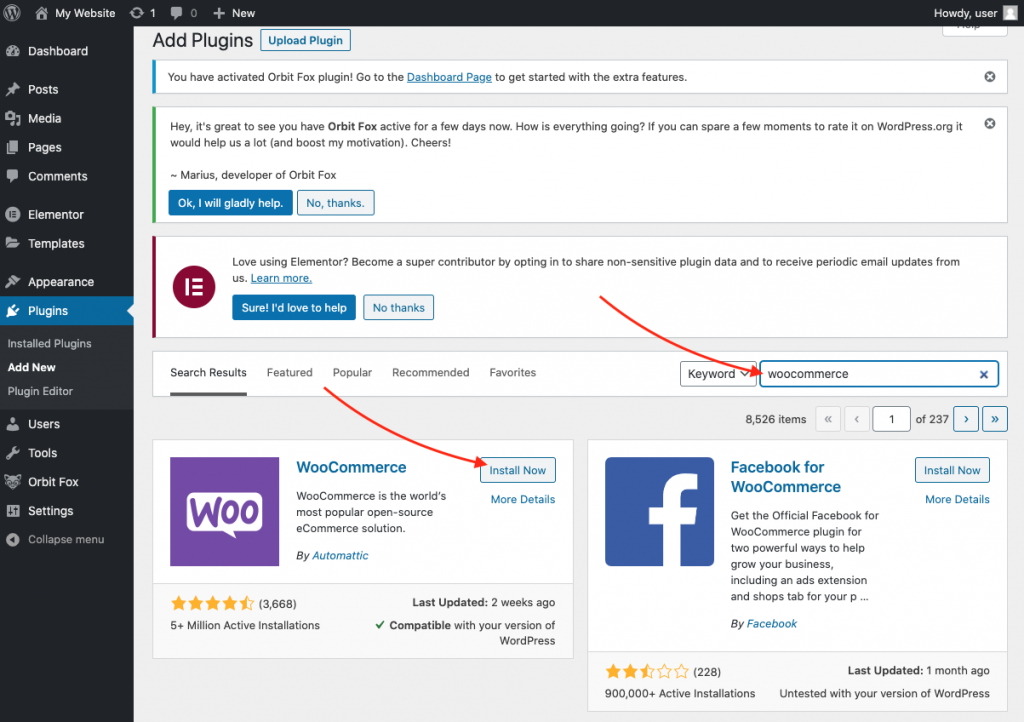This screenshot has width=1024, height=722.
Task: Click the Appearance brush icon
Action: click(x=13, y=281)
